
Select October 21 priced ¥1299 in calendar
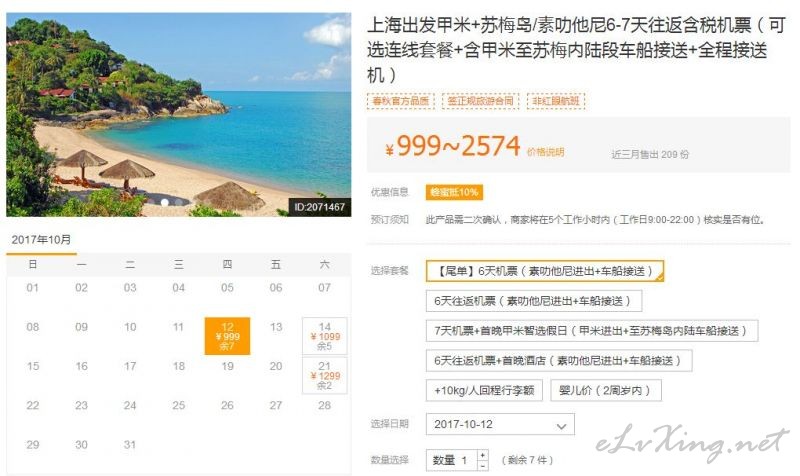click(324, 375)
